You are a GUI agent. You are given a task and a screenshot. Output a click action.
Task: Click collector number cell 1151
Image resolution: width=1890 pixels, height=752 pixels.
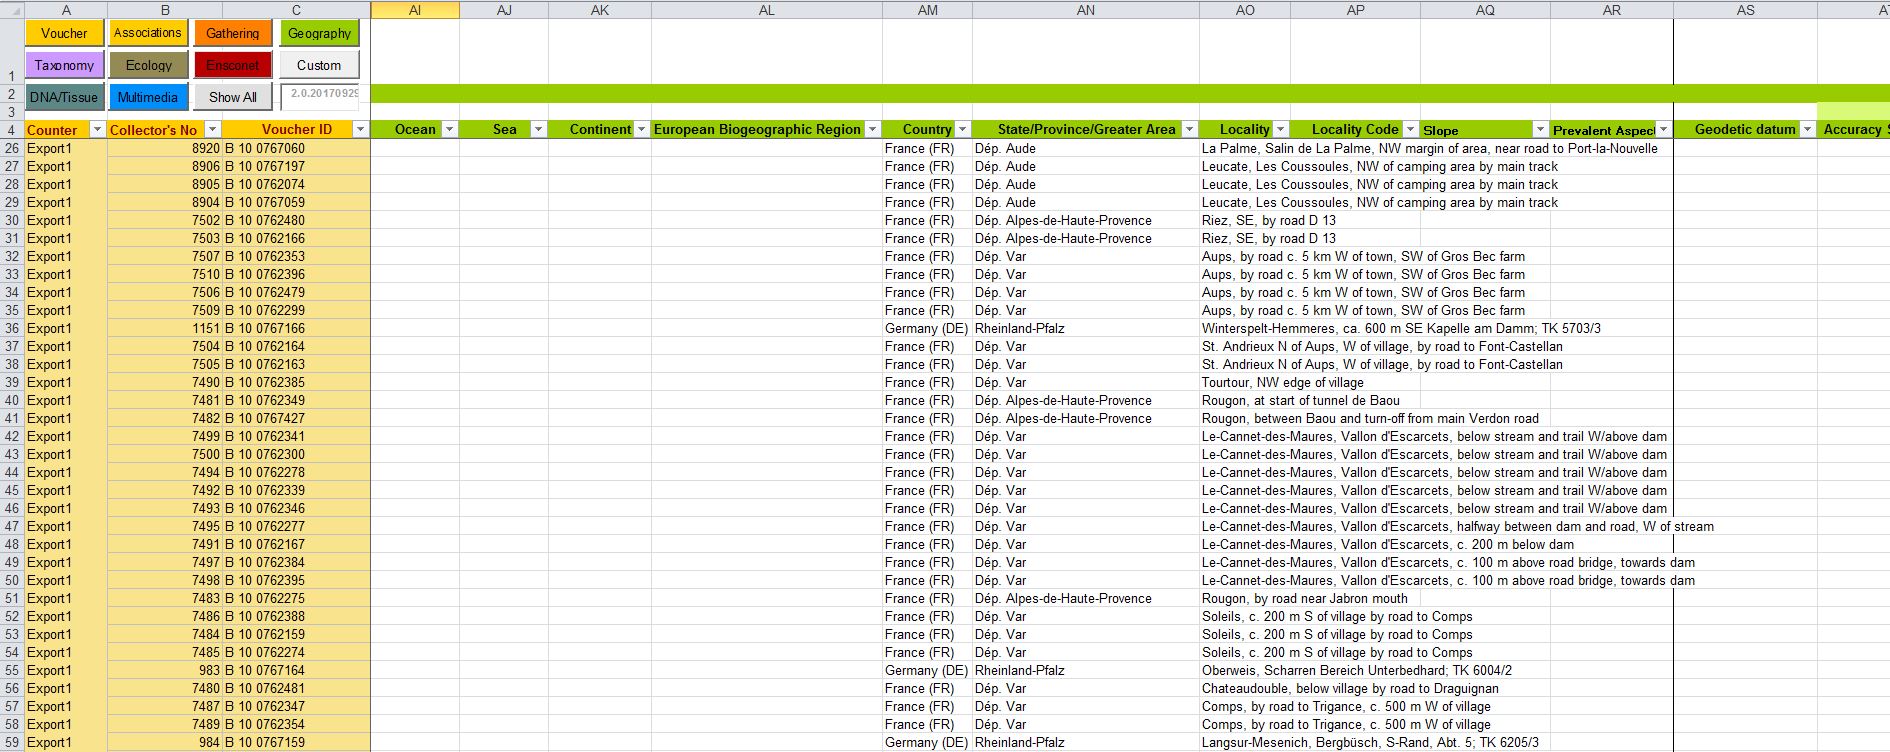click(165, 328)
